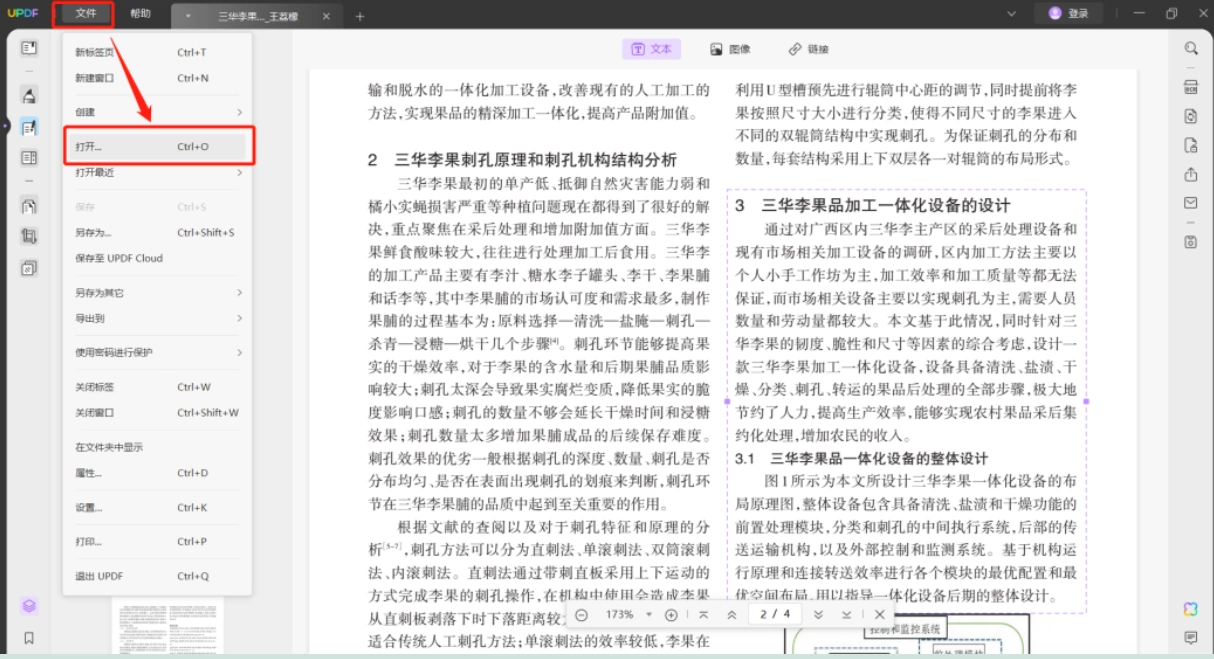Select the Crop Pages tool in left sidebar

(x=29, y=237)
